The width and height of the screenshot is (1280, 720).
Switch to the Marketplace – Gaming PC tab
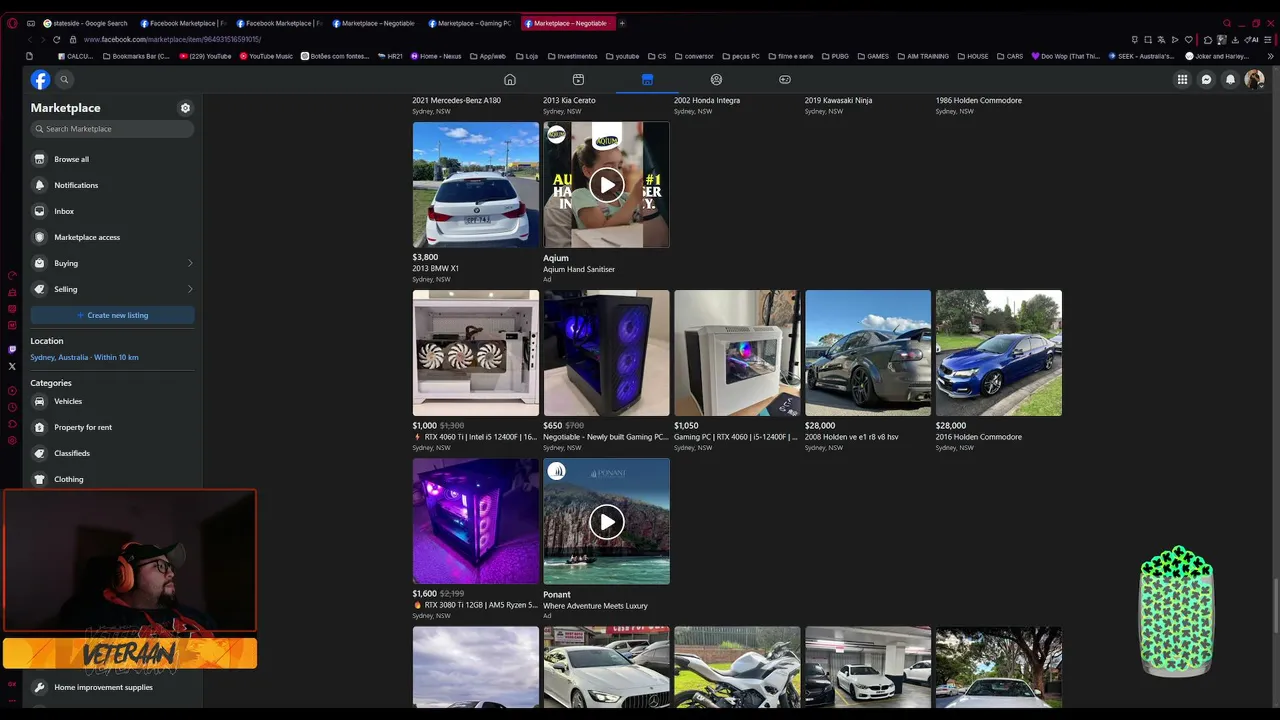pos(469,23)
